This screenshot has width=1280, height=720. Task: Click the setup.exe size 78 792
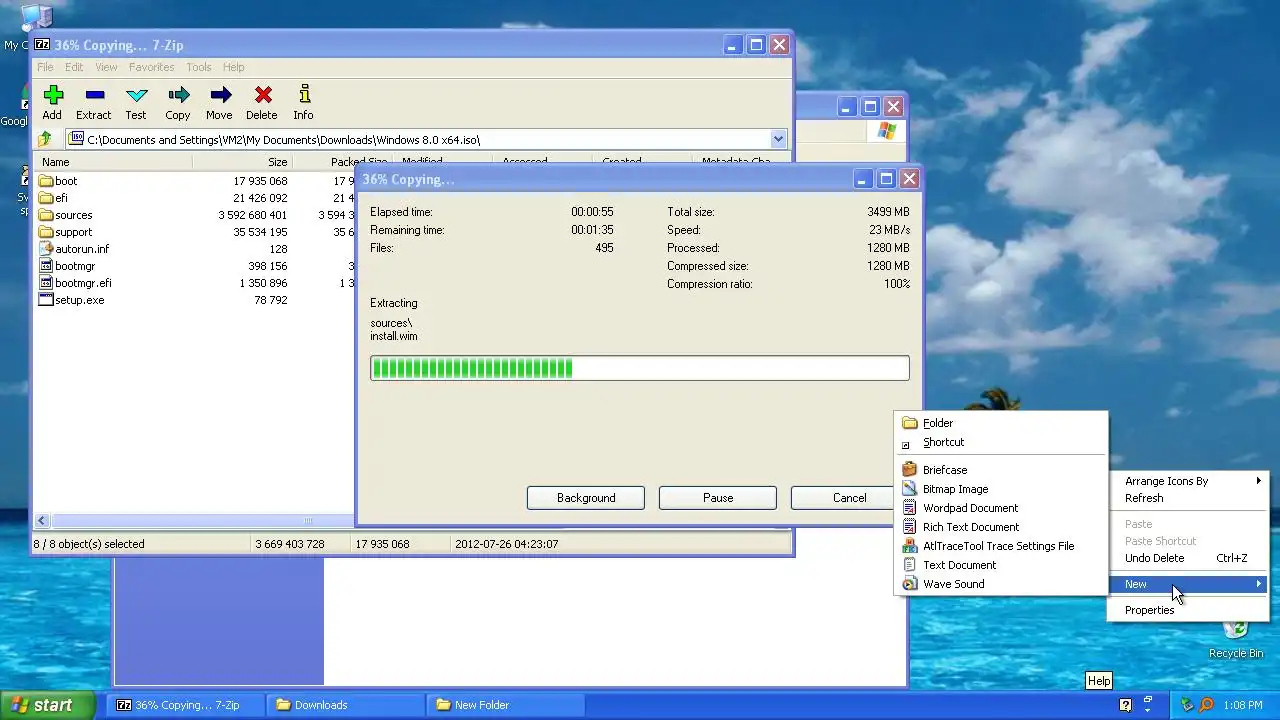coord(270,300)
